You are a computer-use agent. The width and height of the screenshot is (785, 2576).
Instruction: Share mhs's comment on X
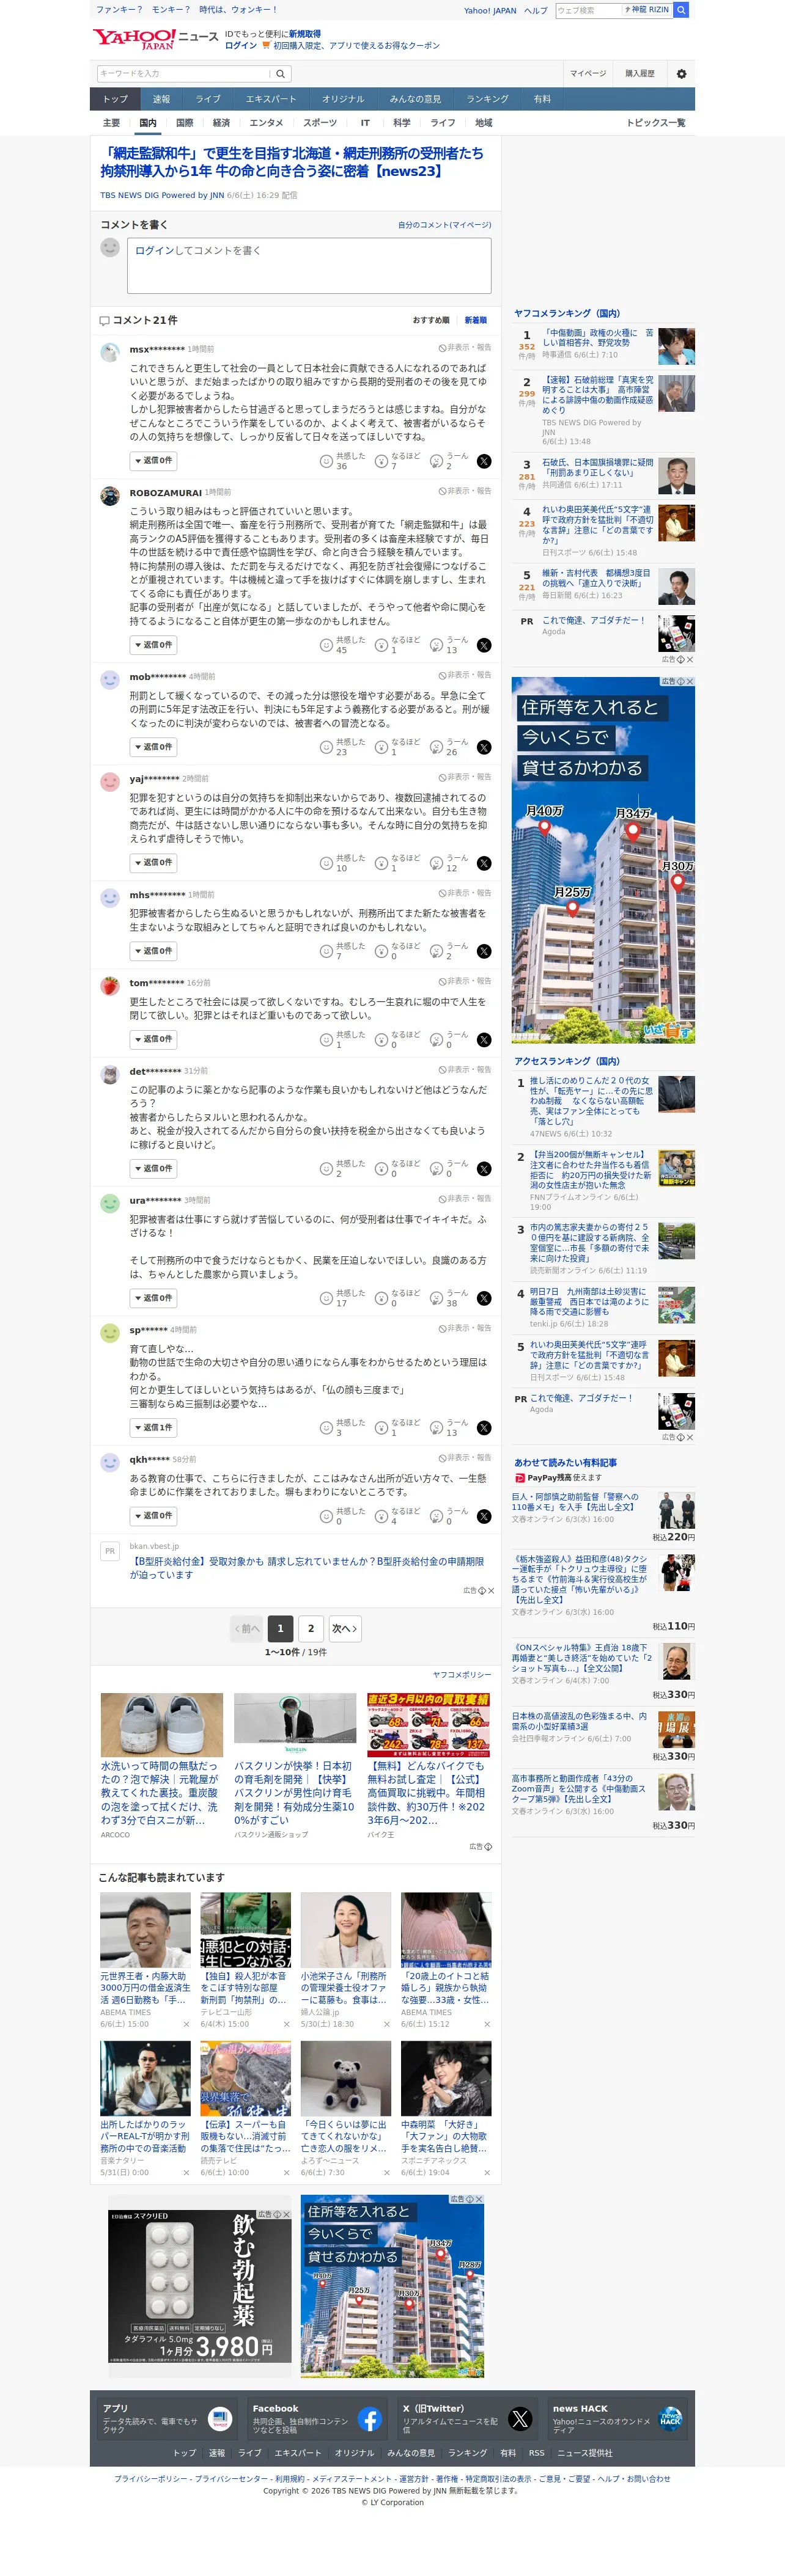[484, 951]
